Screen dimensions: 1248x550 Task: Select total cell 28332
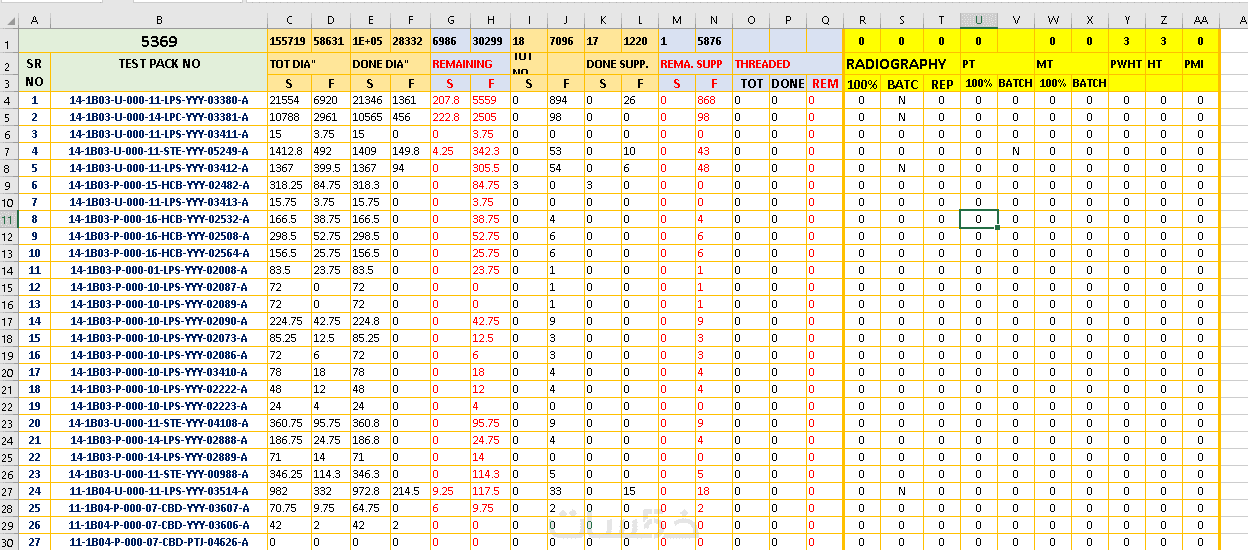(411, 41)
